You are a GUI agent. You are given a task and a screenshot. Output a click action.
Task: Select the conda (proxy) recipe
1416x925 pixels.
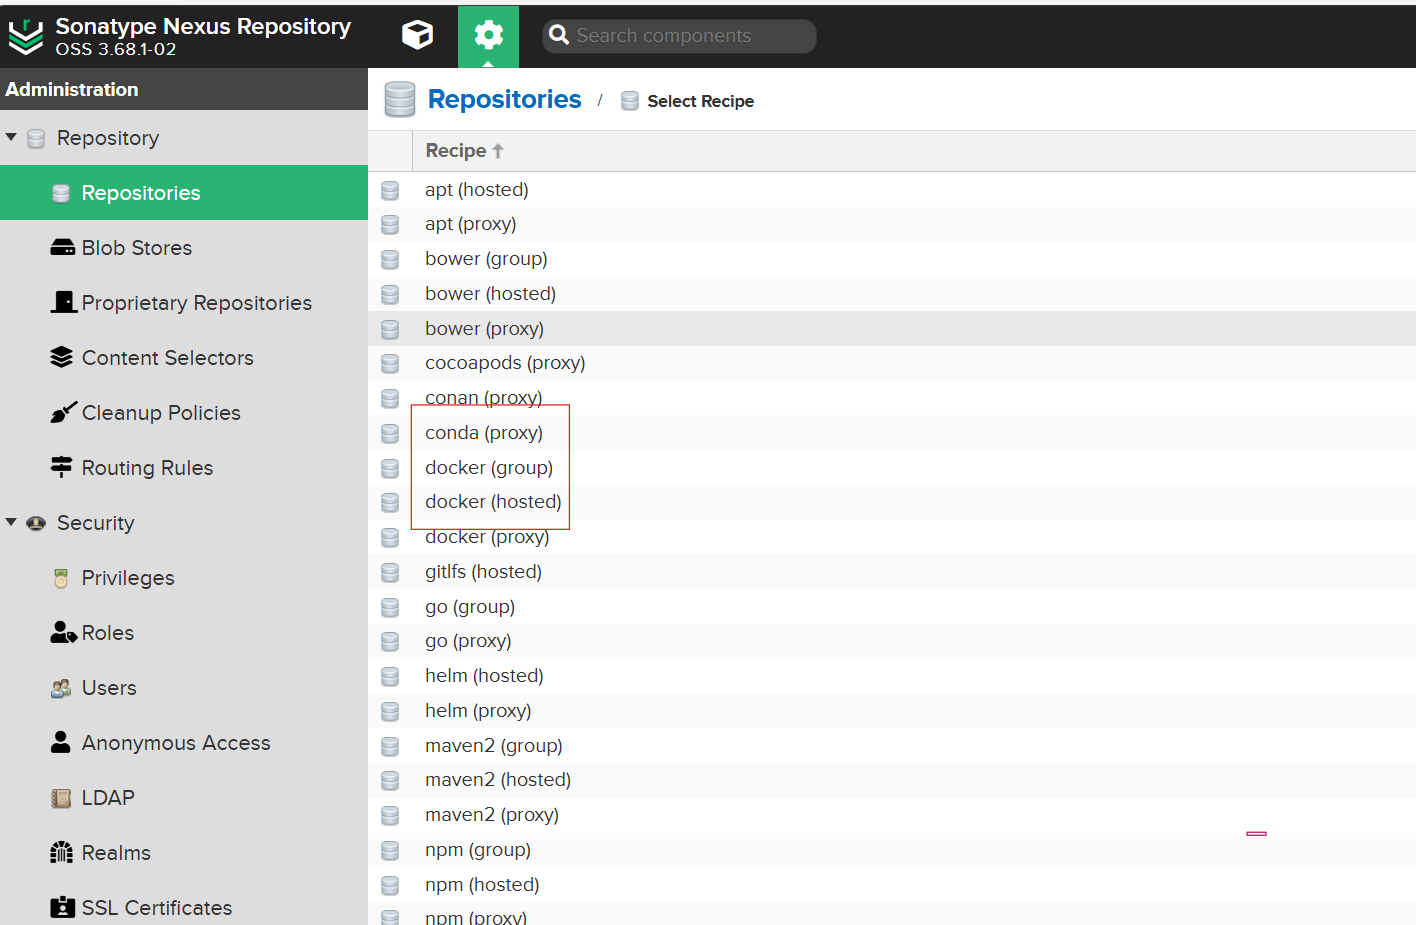click(892, 433)
